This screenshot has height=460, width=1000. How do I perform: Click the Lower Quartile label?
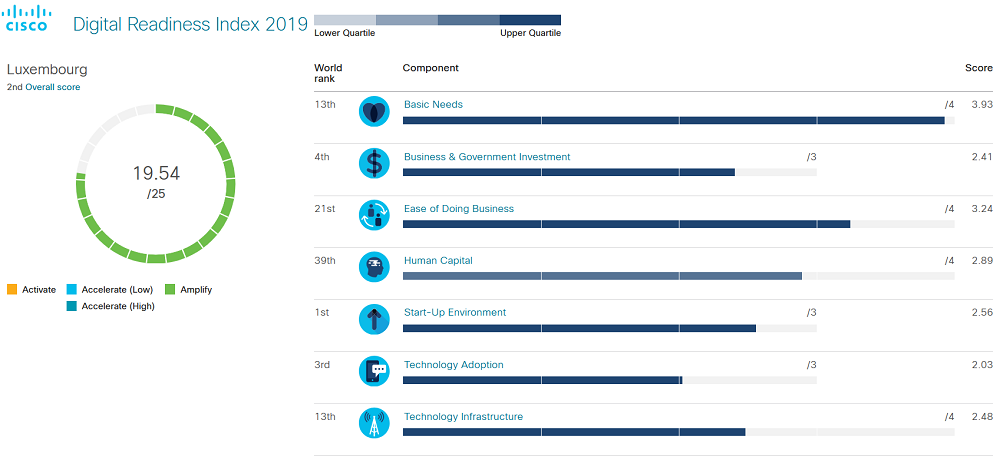click(x=344, y=33)
